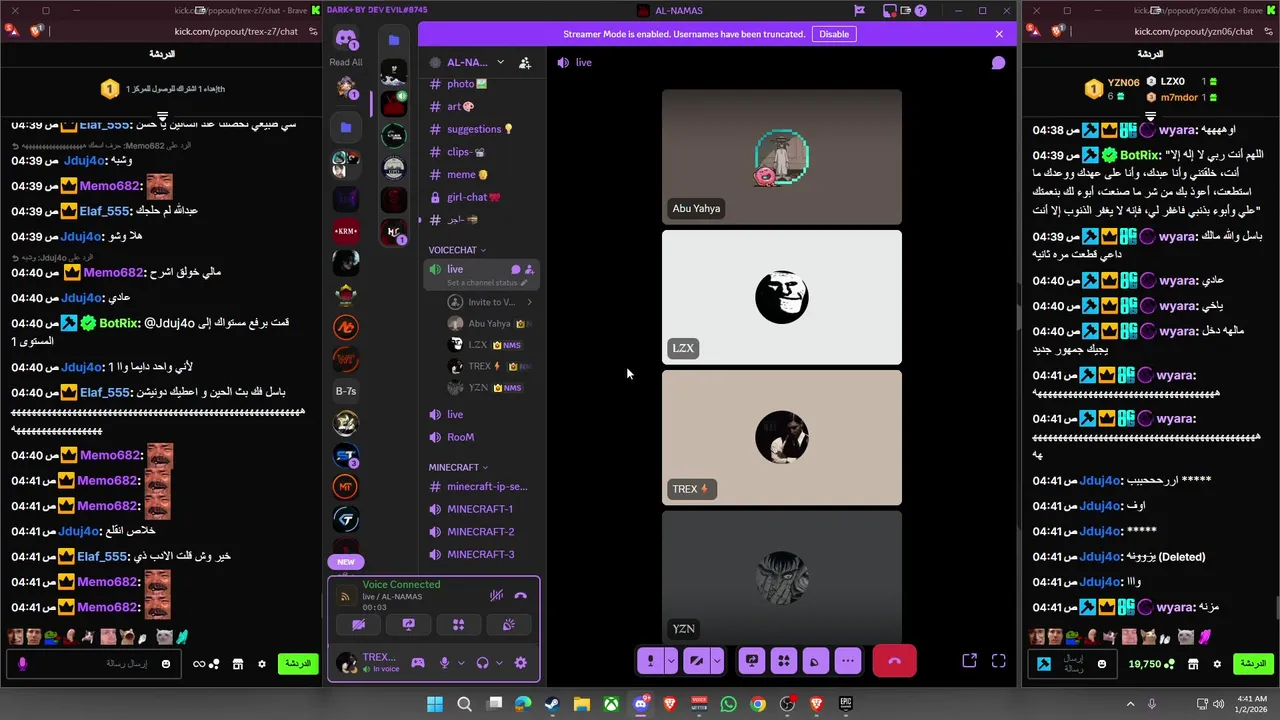Open output device options arrow in user panel
The height and width of the screenshot is (720, 1280).
tap(499, 663)
